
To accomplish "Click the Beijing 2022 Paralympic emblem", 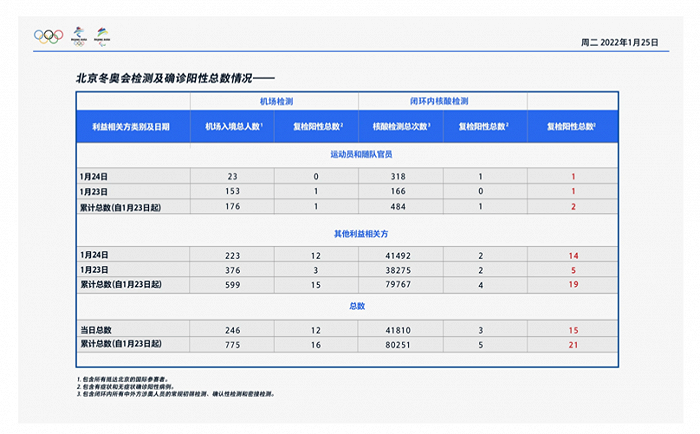I will point(102,36).
